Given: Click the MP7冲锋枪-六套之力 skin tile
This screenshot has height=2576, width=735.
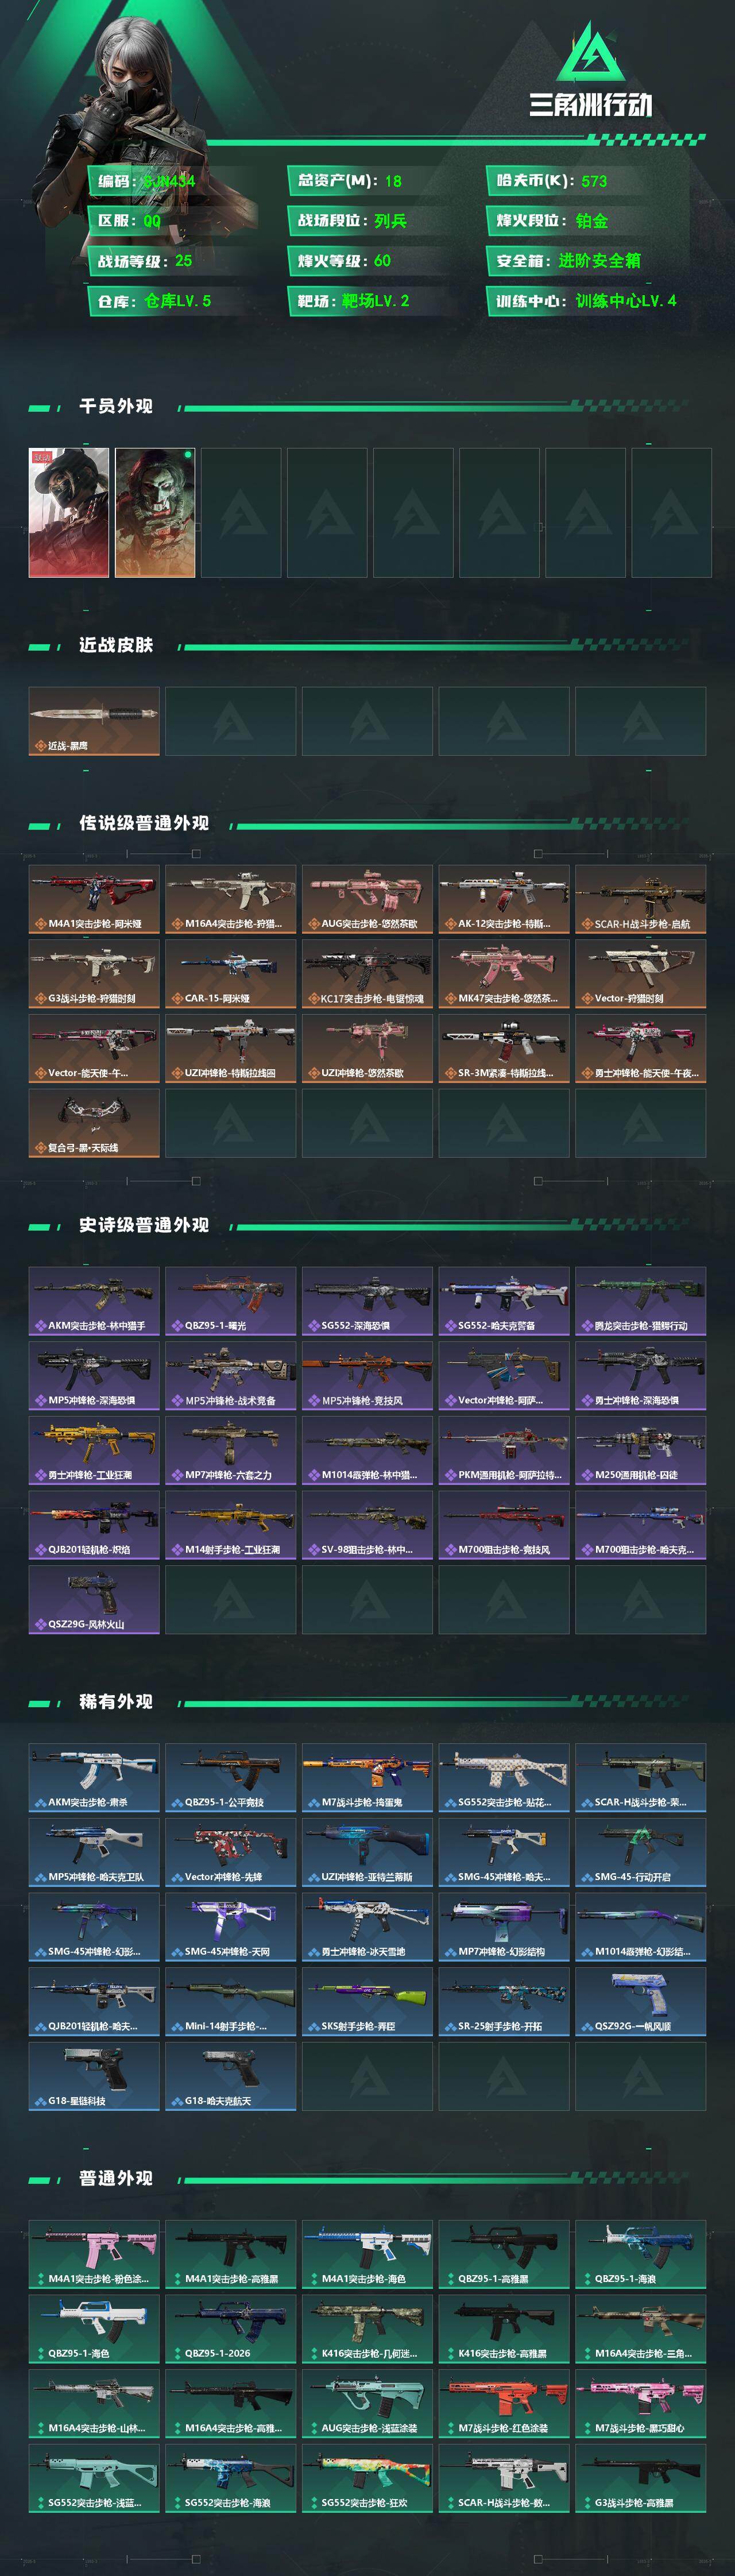Looking at the screenshot, I should pos(231,1450).
